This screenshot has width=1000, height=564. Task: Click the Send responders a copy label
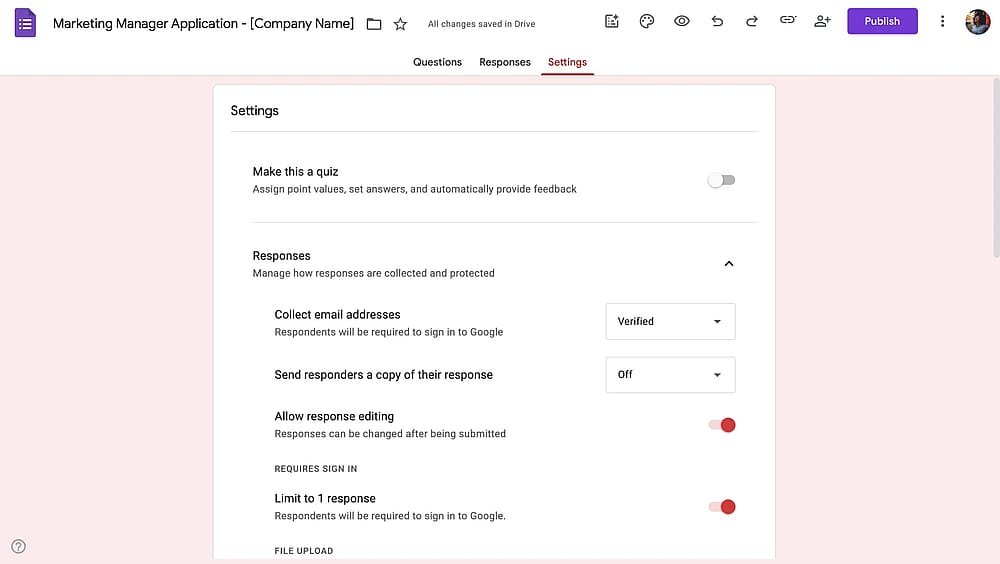tap(383, 375)
